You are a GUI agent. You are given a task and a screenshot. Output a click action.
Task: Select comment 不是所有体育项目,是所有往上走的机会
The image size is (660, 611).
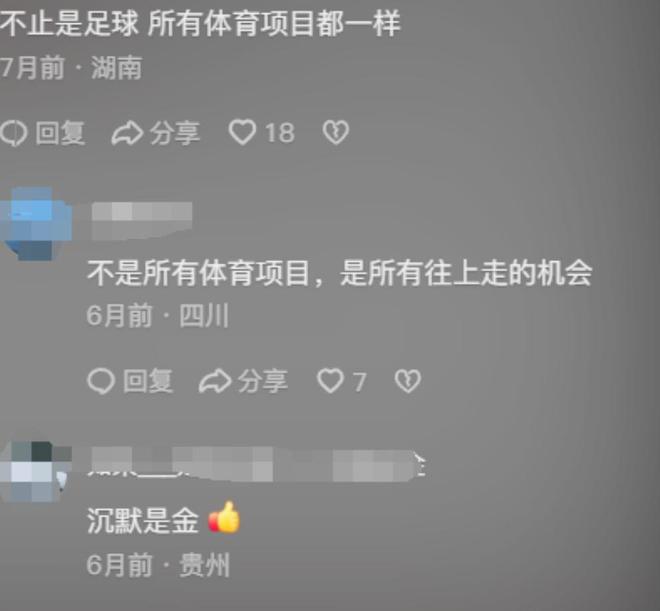tap(339, 274)
